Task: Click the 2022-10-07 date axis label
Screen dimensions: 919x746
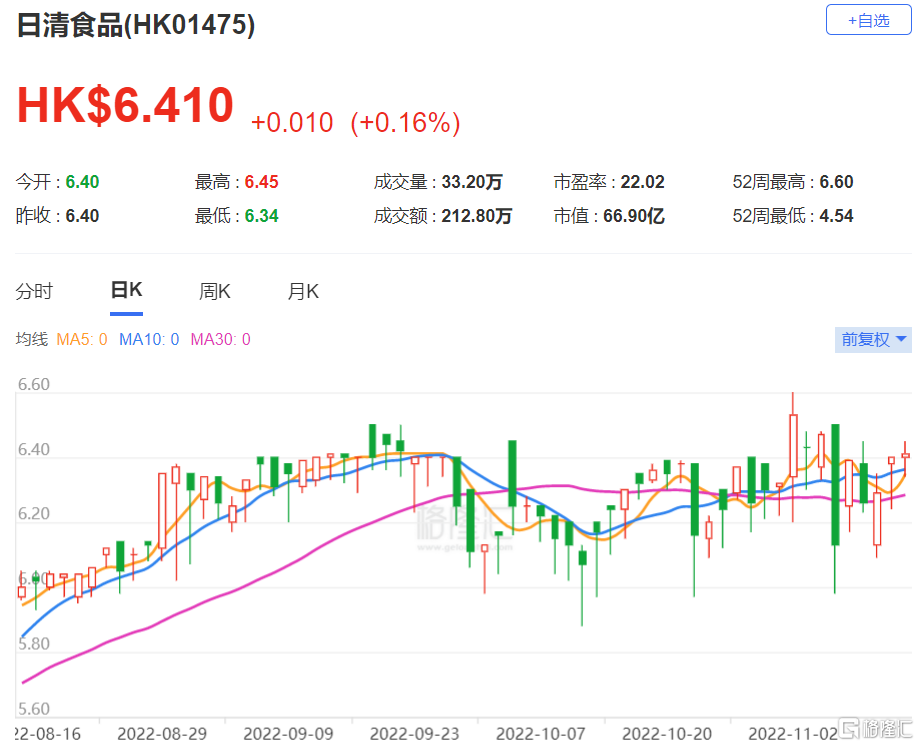Action: coord(540,734)
